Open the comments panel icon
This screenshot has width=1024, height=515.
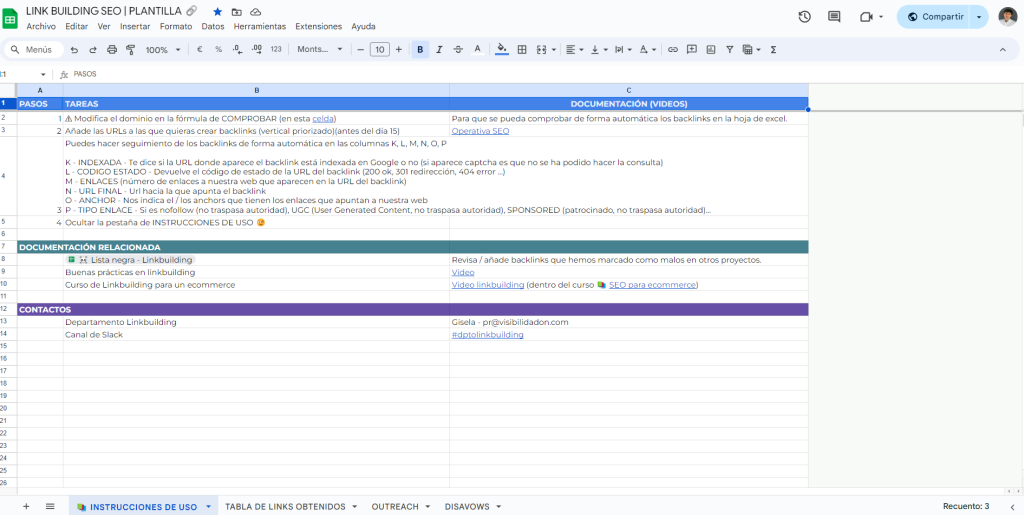835,17
